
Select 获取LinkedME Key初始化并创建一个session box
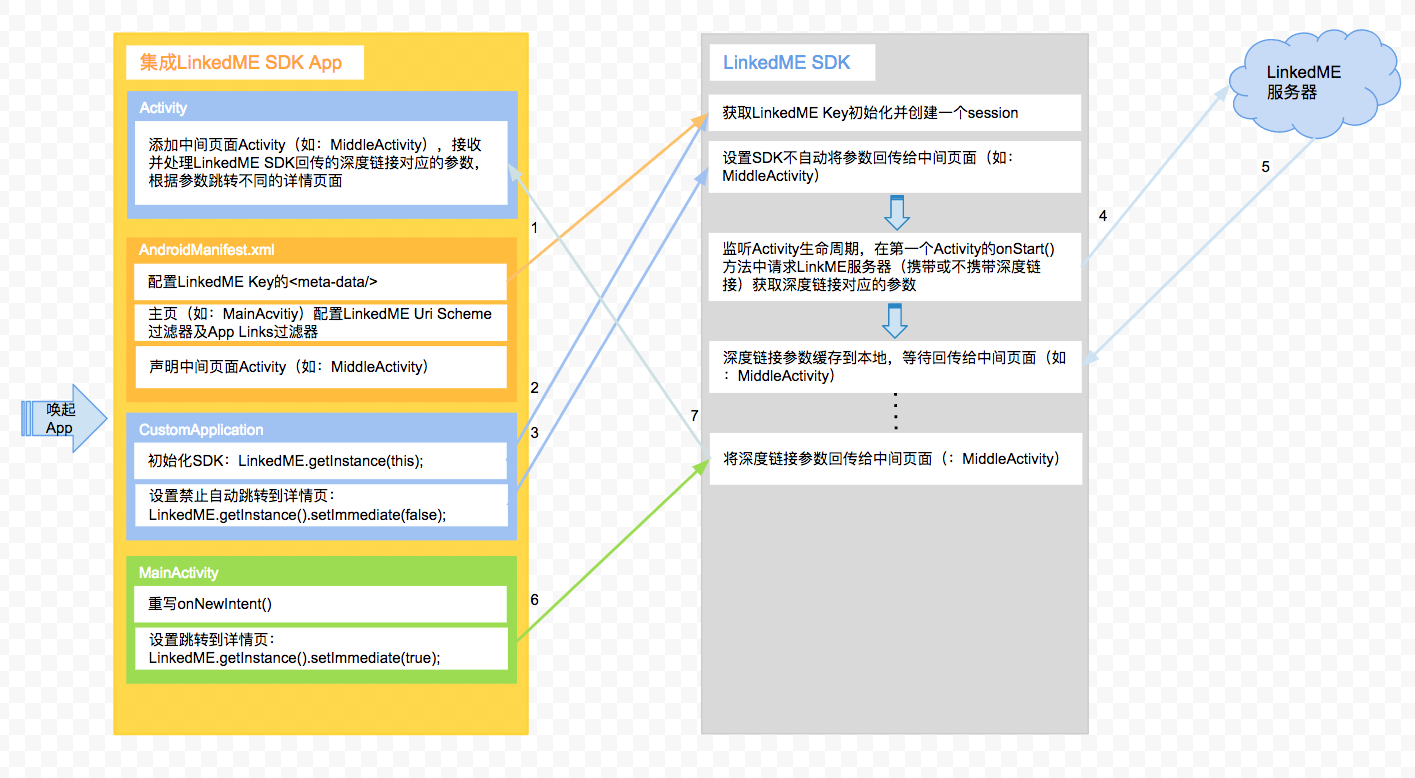[895, 113]
